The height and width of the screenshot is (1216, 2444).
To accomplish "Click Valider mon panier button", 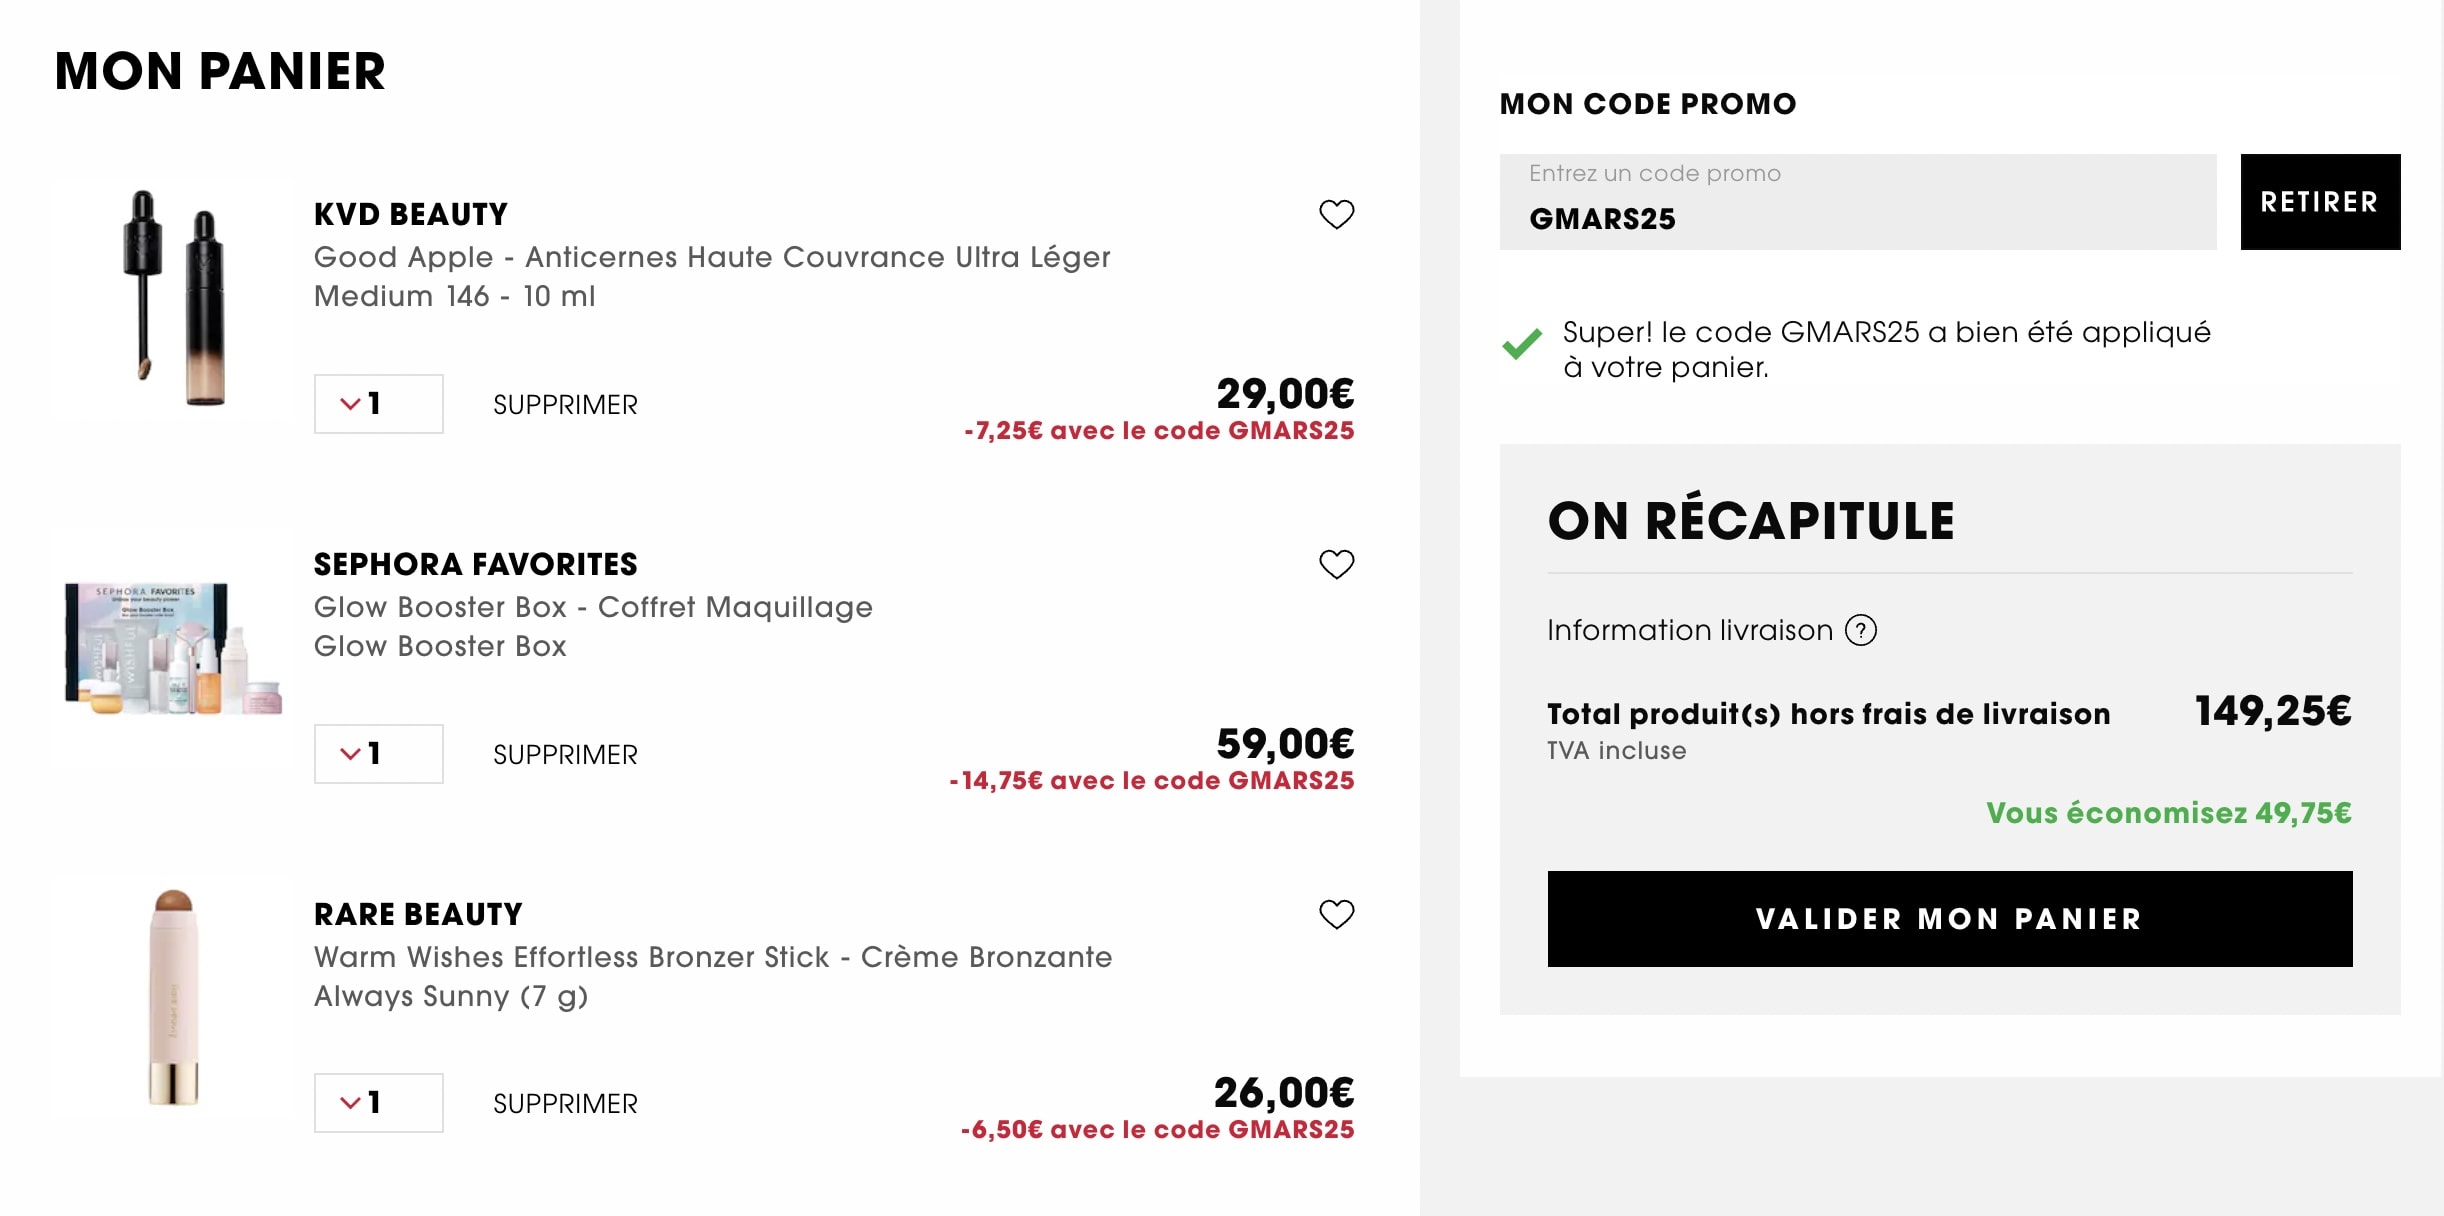I will (x=1949, y=919).
